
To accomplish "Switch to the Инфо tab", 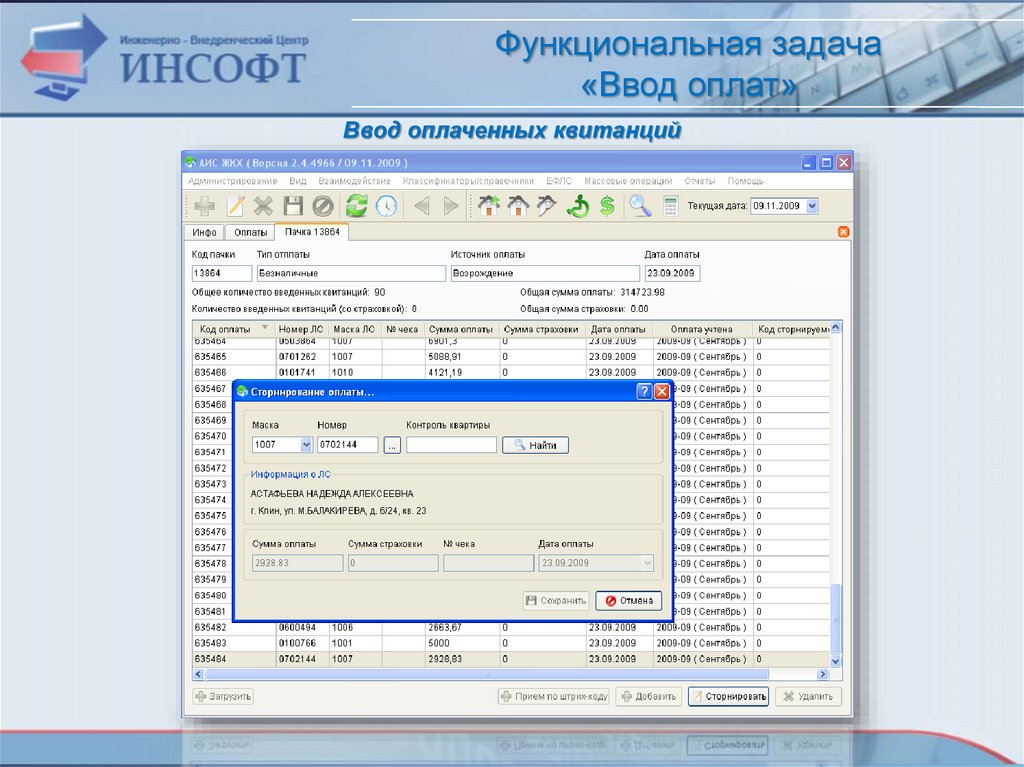I will coord(204,233).
